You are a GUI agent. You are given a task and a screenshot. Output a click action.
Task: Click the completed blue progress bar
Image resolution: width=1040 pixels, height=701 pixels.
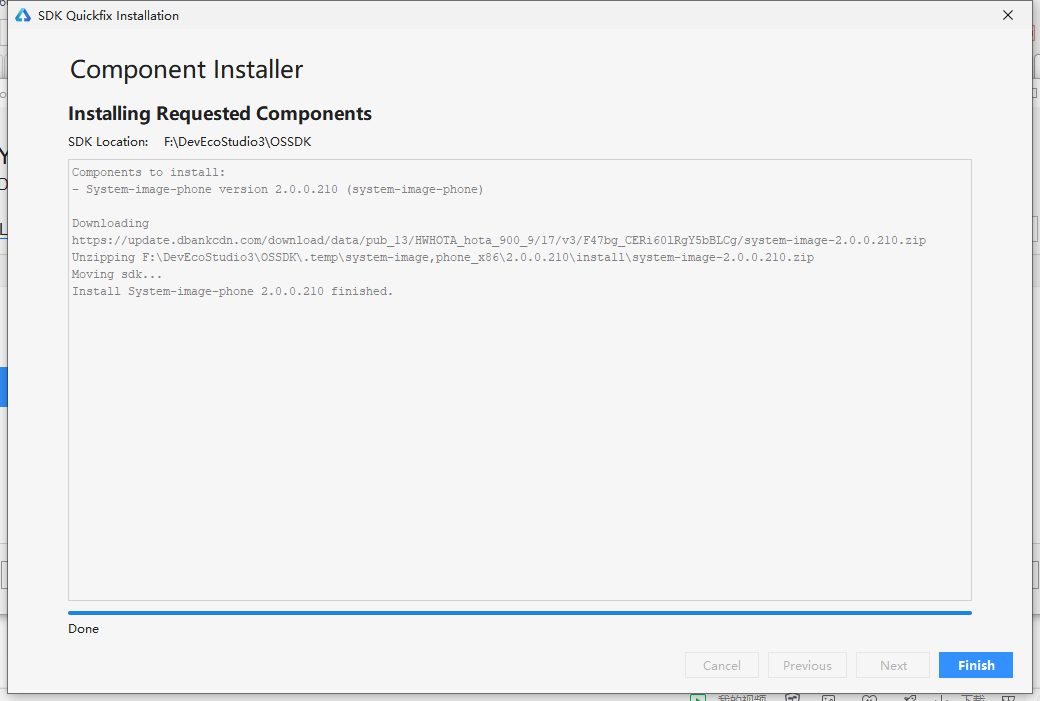pos(519,613)
